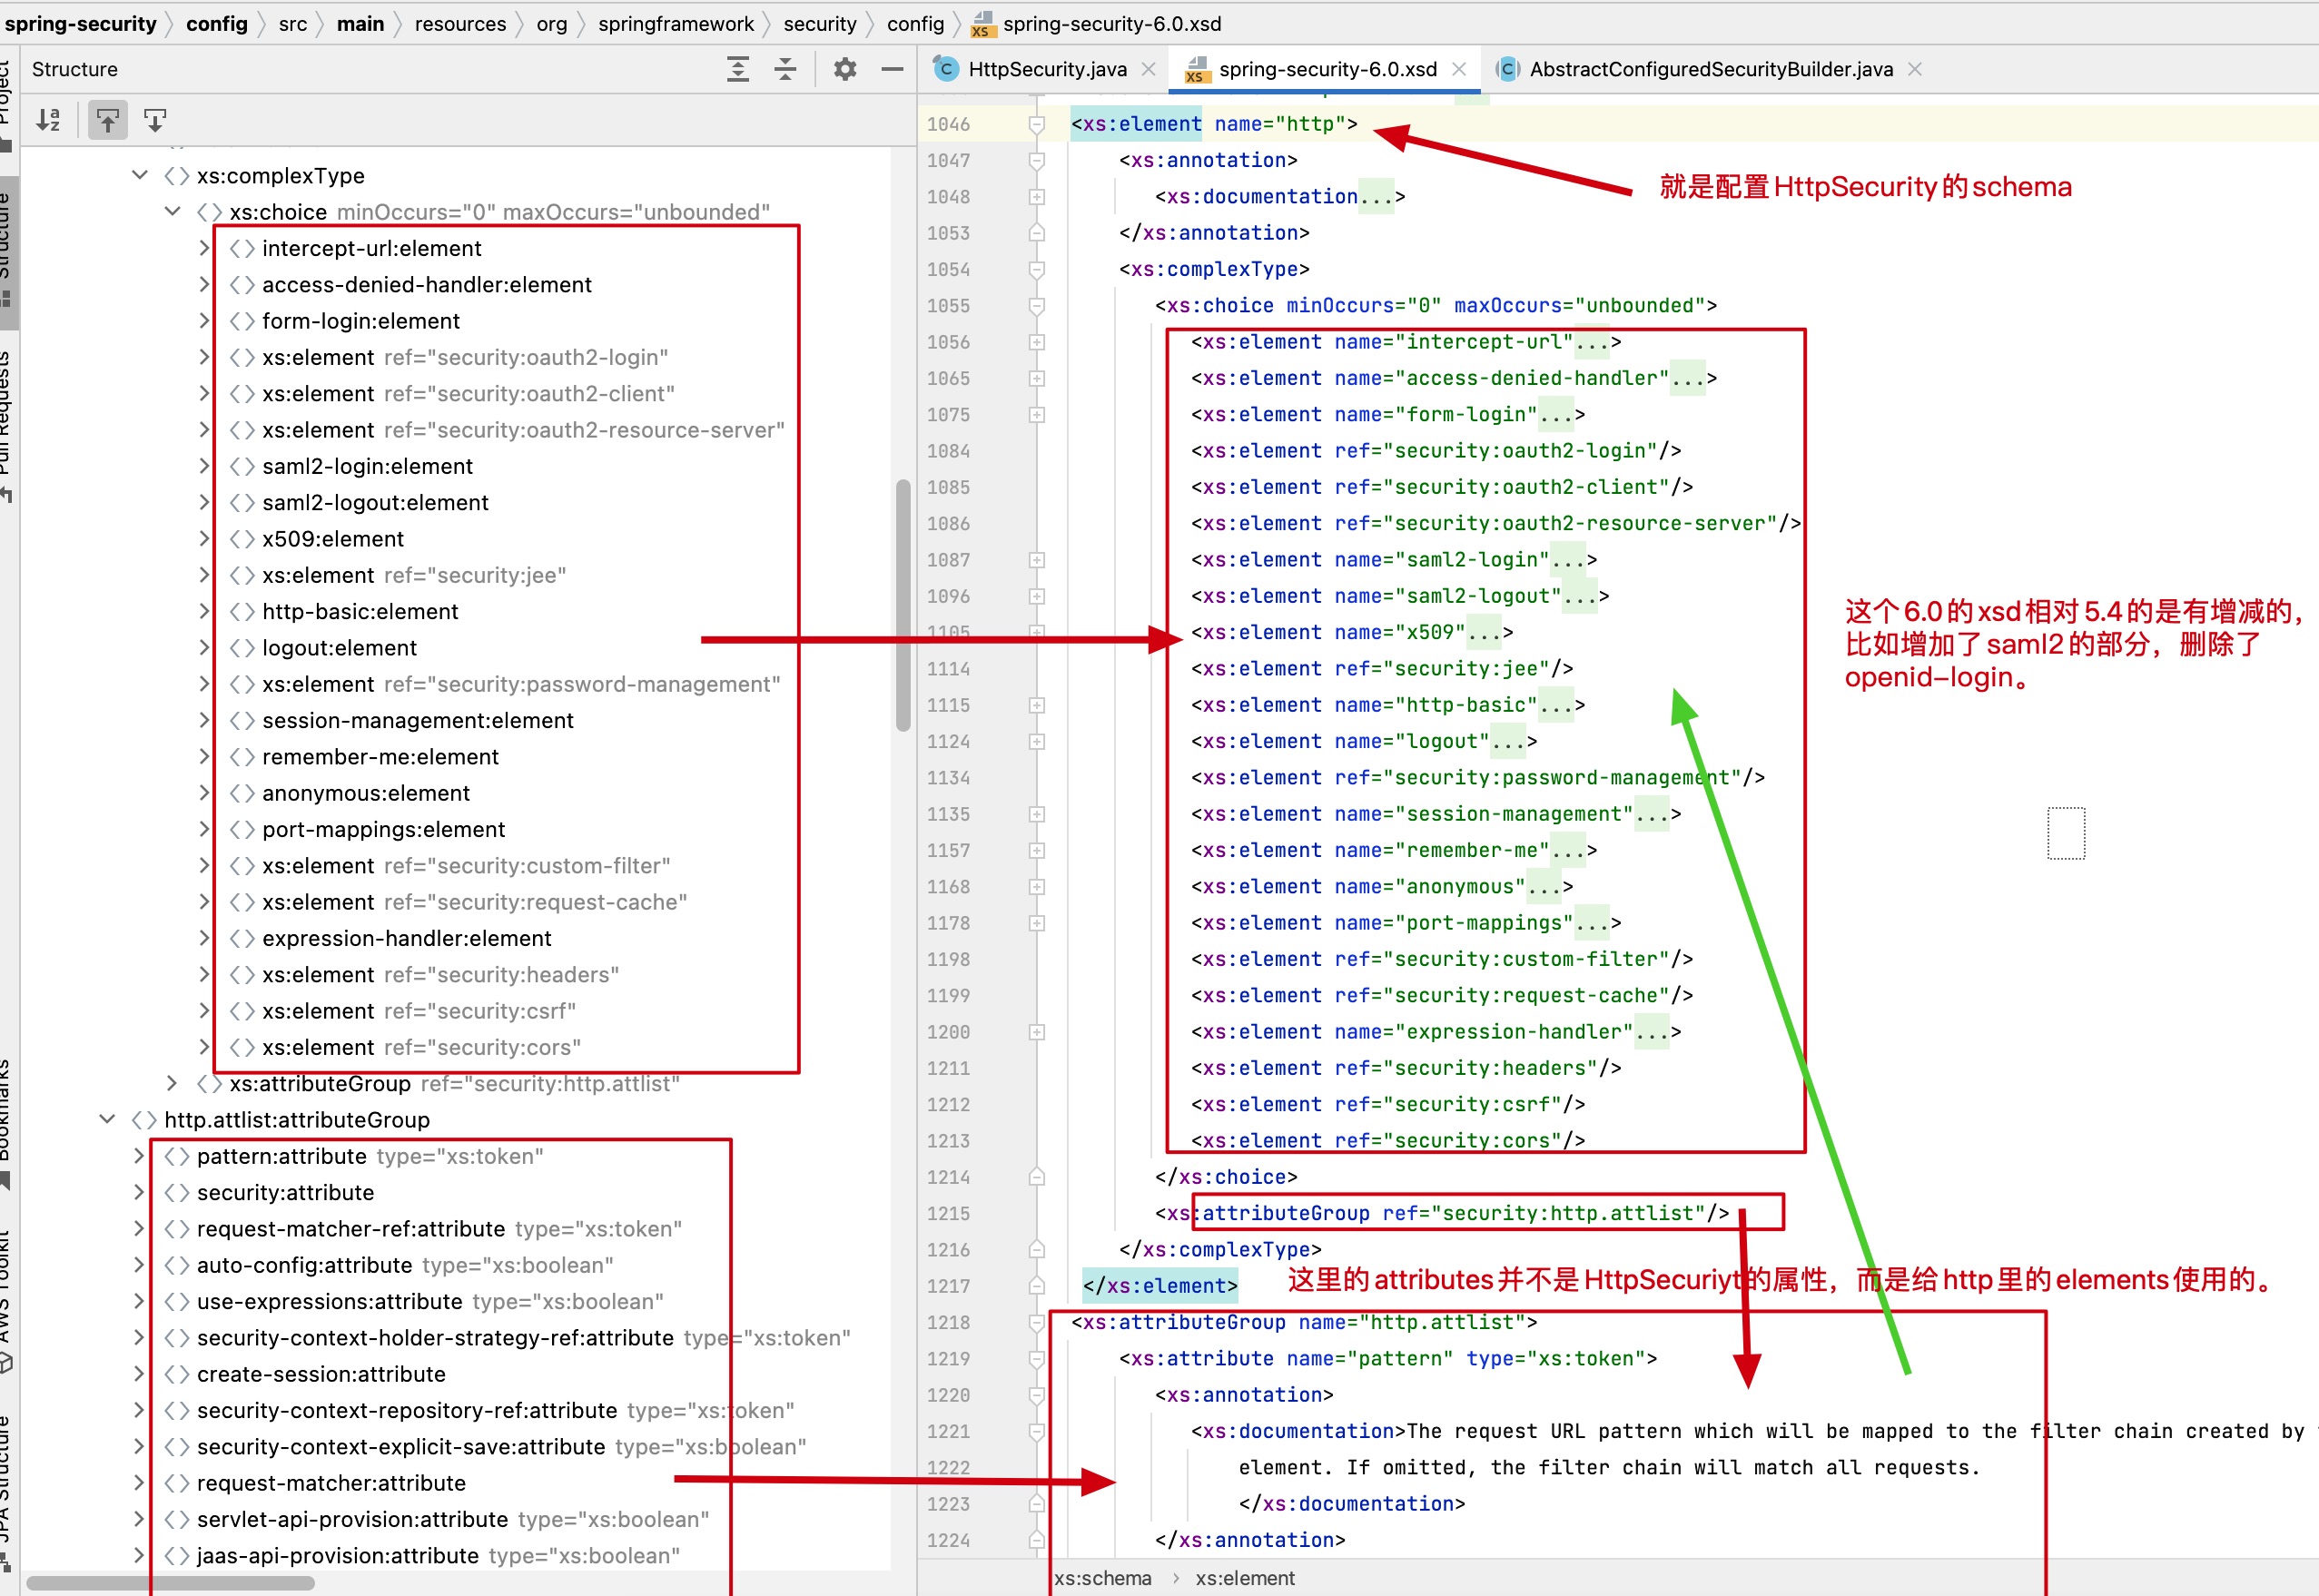Expand saml2-login:element node
The height and width of the screenshot is (1596, 2319).
click(x=205, y=466)
